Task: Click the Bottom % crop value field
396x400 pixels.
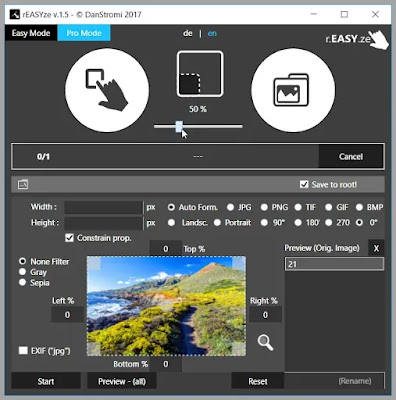Action: click(x=166, y=364)
